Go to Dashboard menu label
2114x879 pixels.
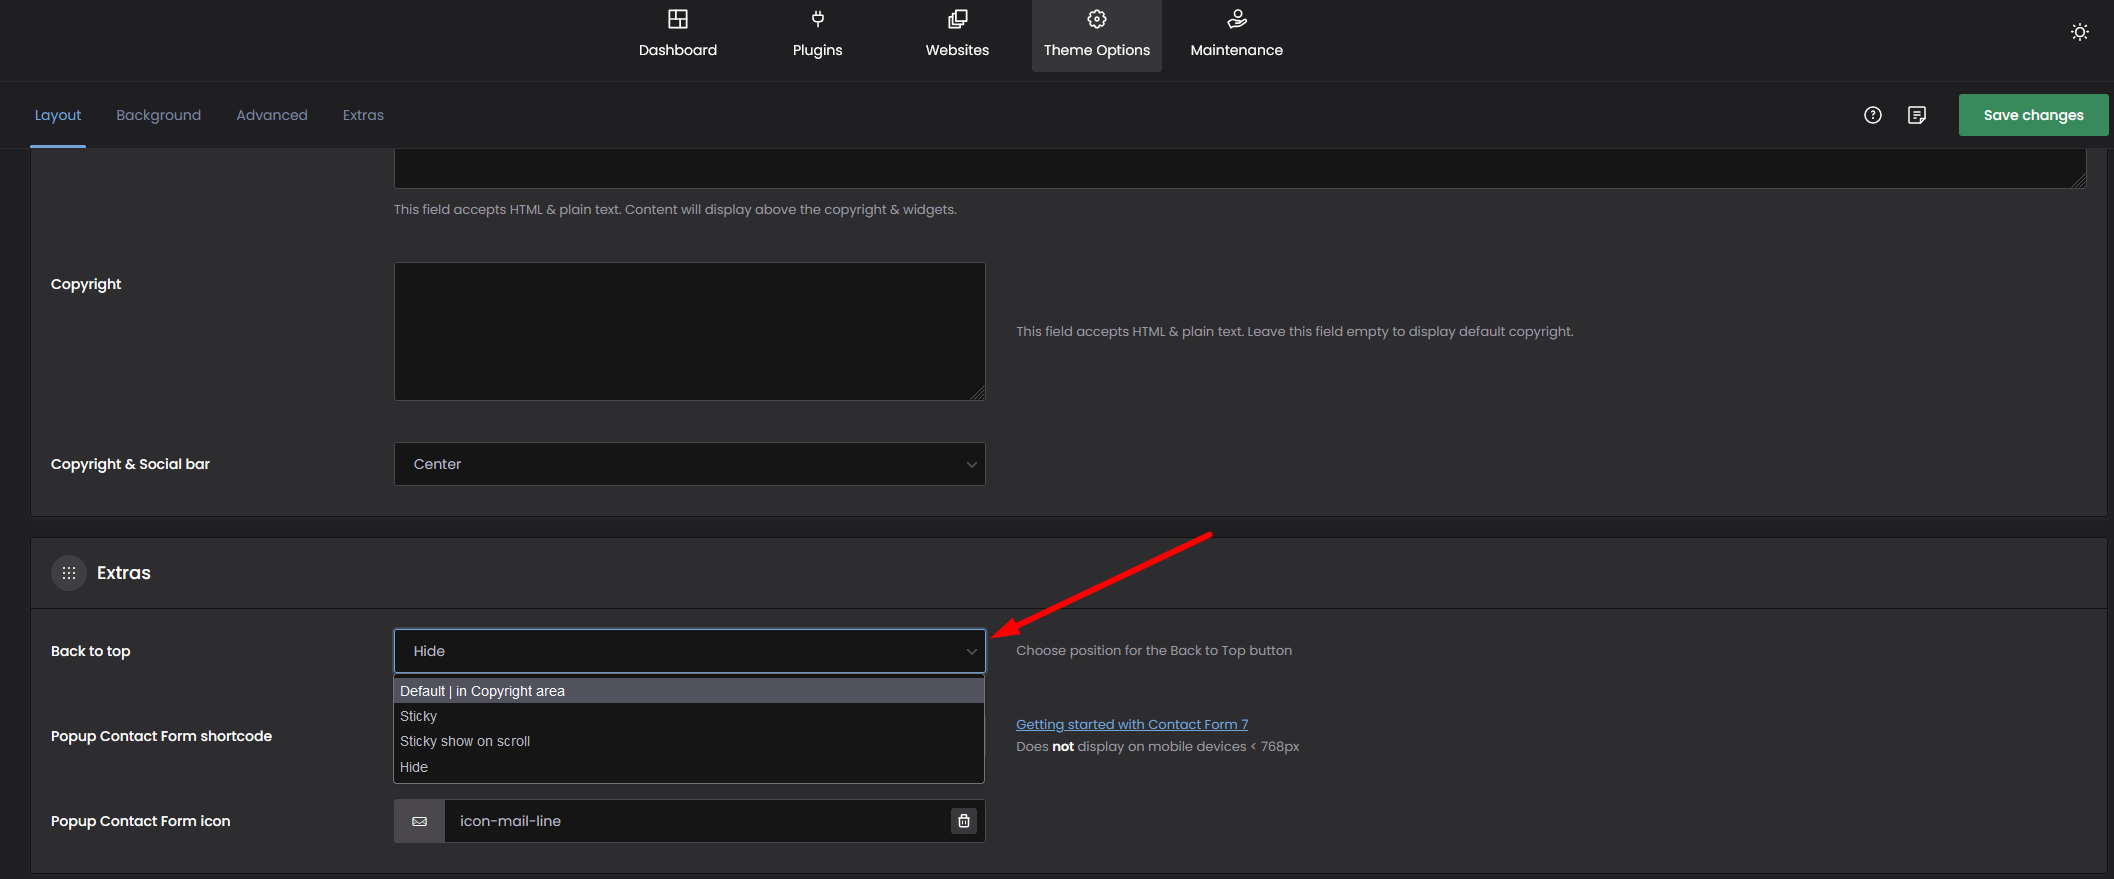coord(678,50)
